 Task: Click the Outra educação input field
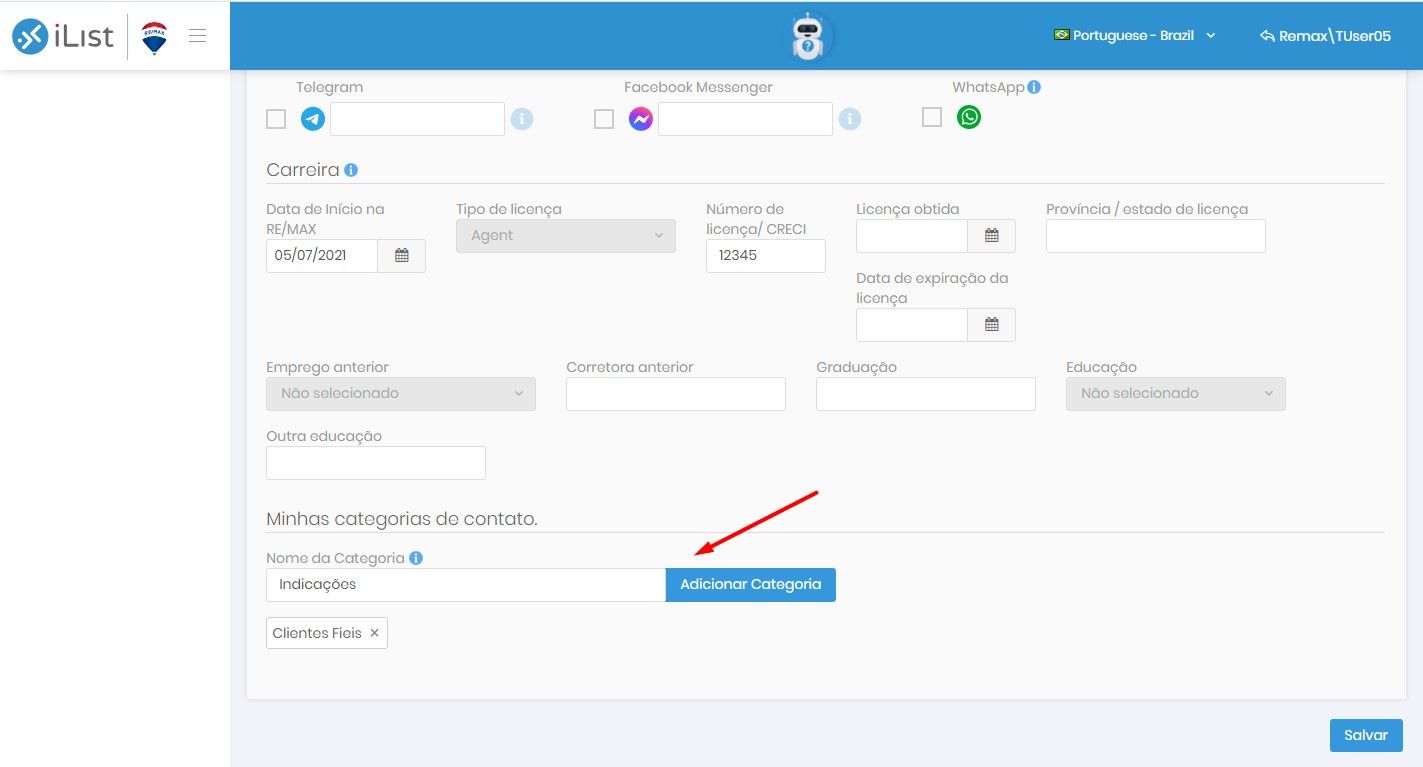pos(376,463)
